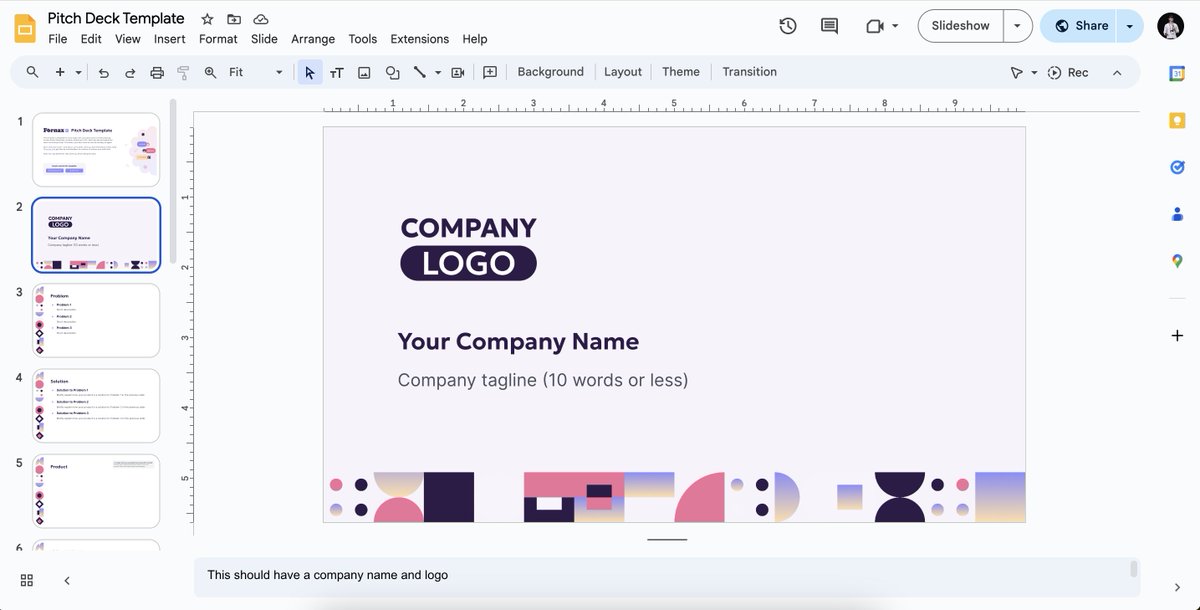Open the Extensions menu

click(x=419, y=39)
